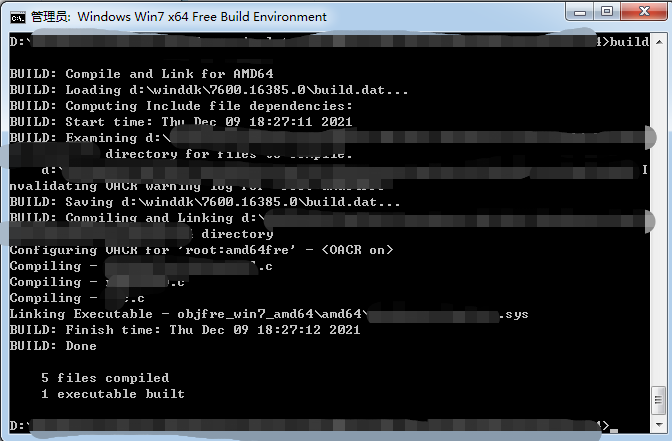
Task: Maximize the Build Environment window
Action: click(607, 12)
